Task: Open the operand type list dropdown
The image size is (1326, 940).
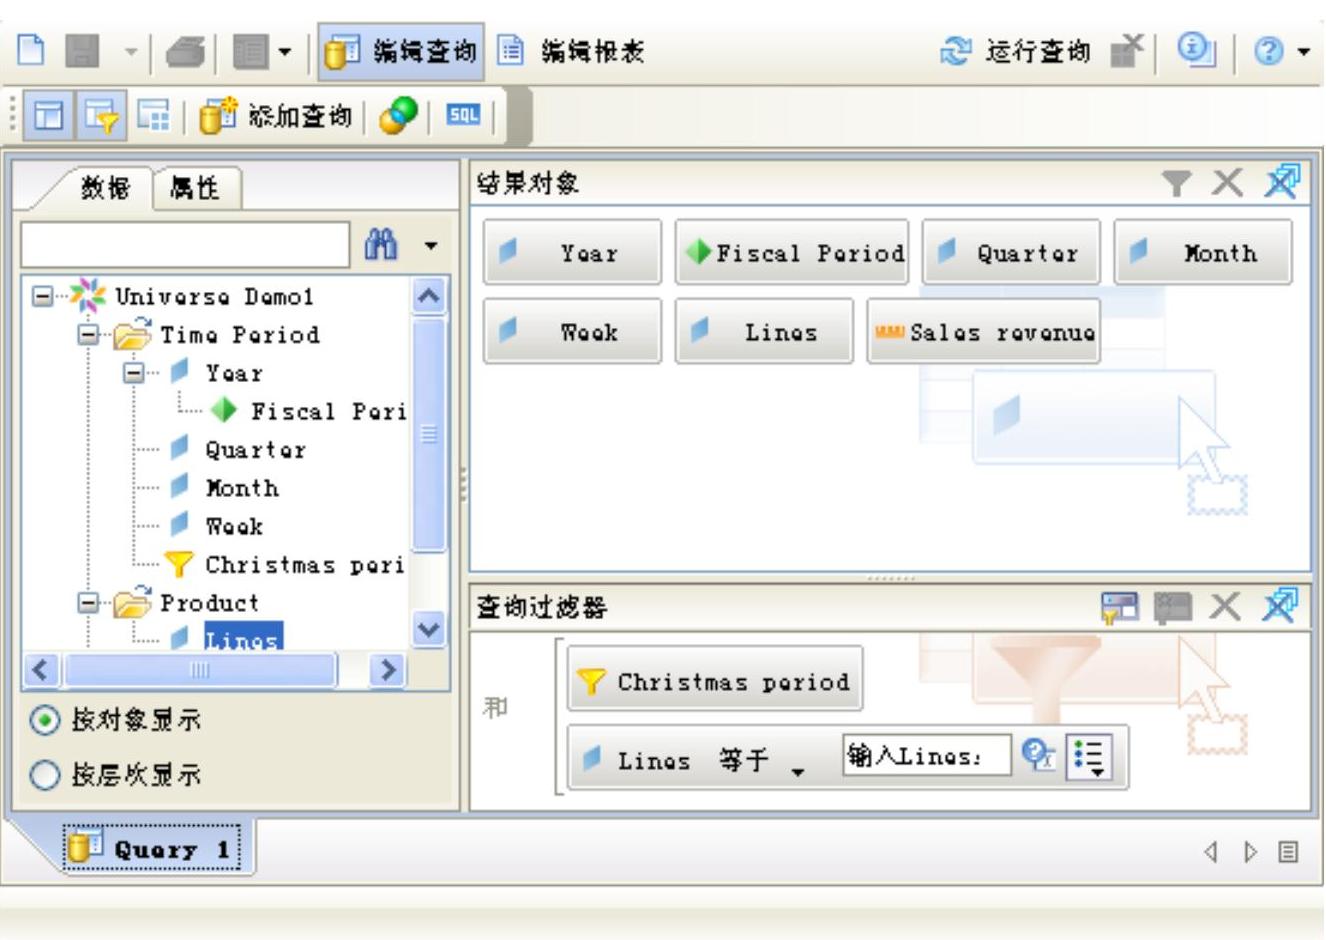Action: [1089, 758]
